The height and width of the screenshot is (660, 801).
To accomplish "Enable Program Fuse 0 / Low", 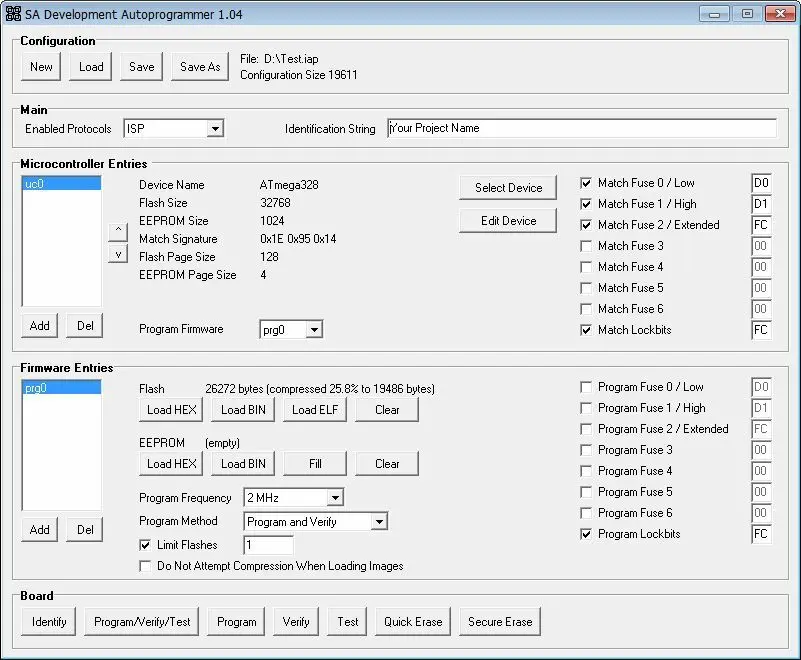I will (x=586, y=387).
